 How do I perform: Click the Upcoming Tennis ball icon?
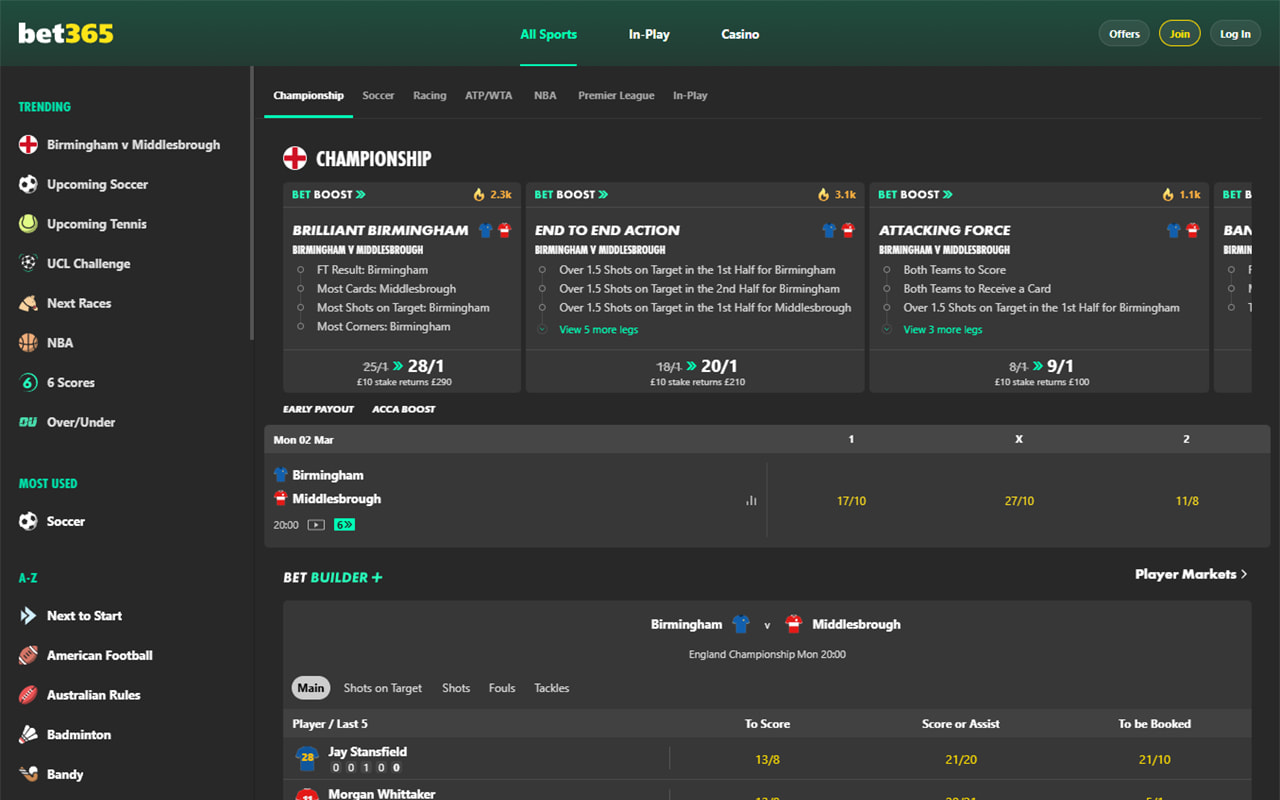point(28,224)
